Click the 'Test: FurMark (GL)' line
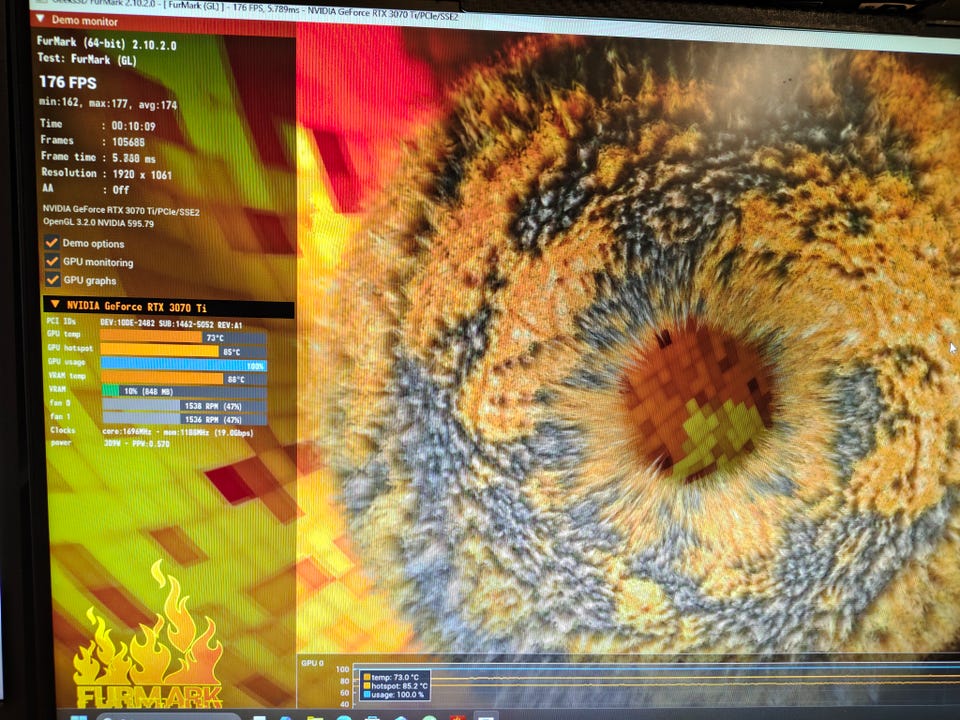 click(x=86, y=59)
